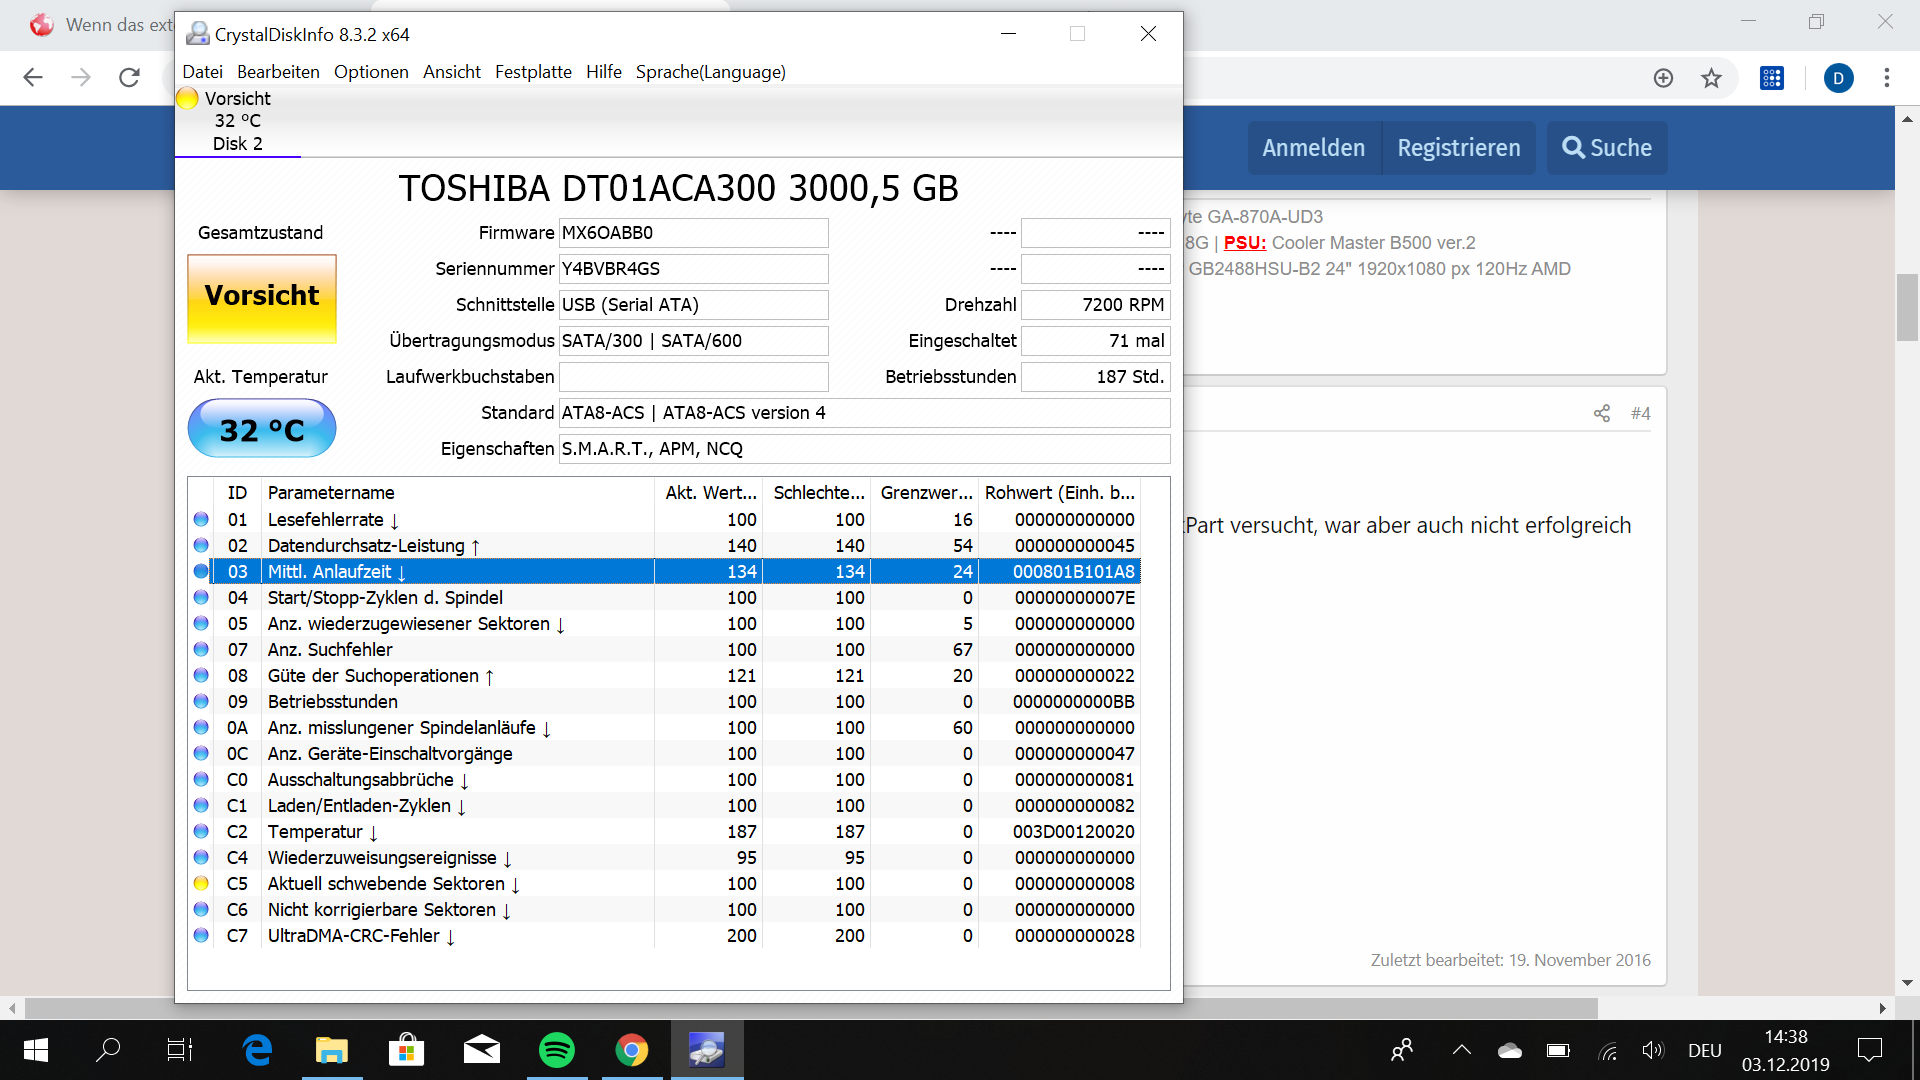Open the Festplatte menu
The width and height of the screenshot is (1920, 1080).
click(x=533, y=72)
